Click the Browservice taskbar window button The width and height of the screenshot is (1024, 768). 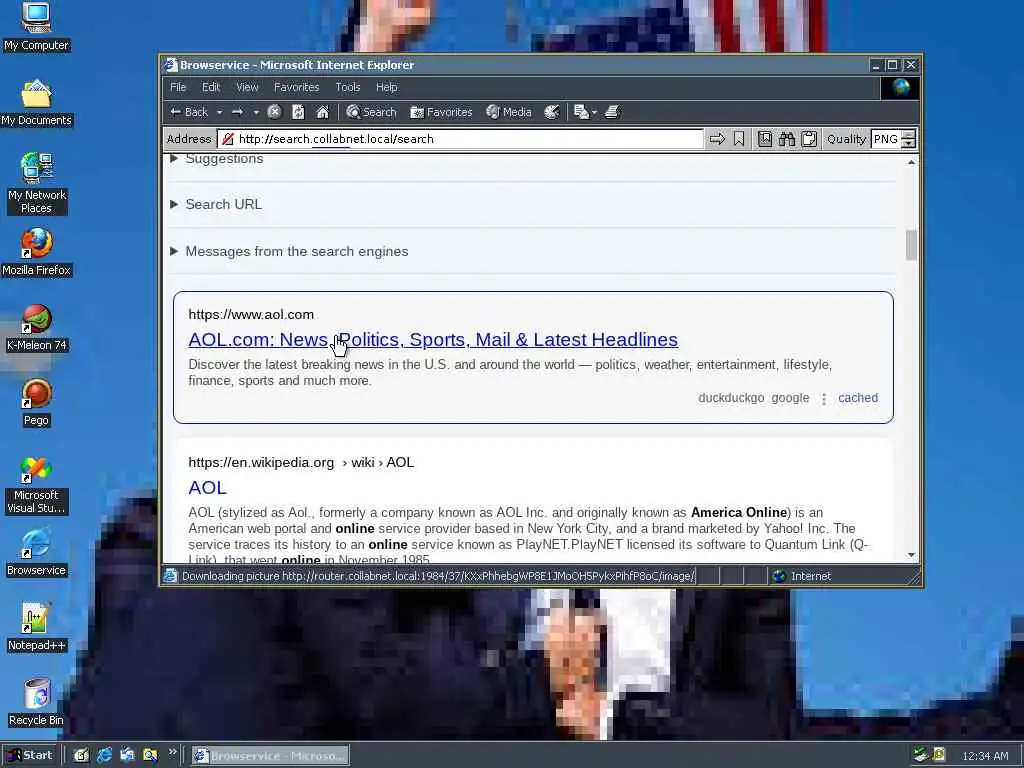tap(270, 756)
